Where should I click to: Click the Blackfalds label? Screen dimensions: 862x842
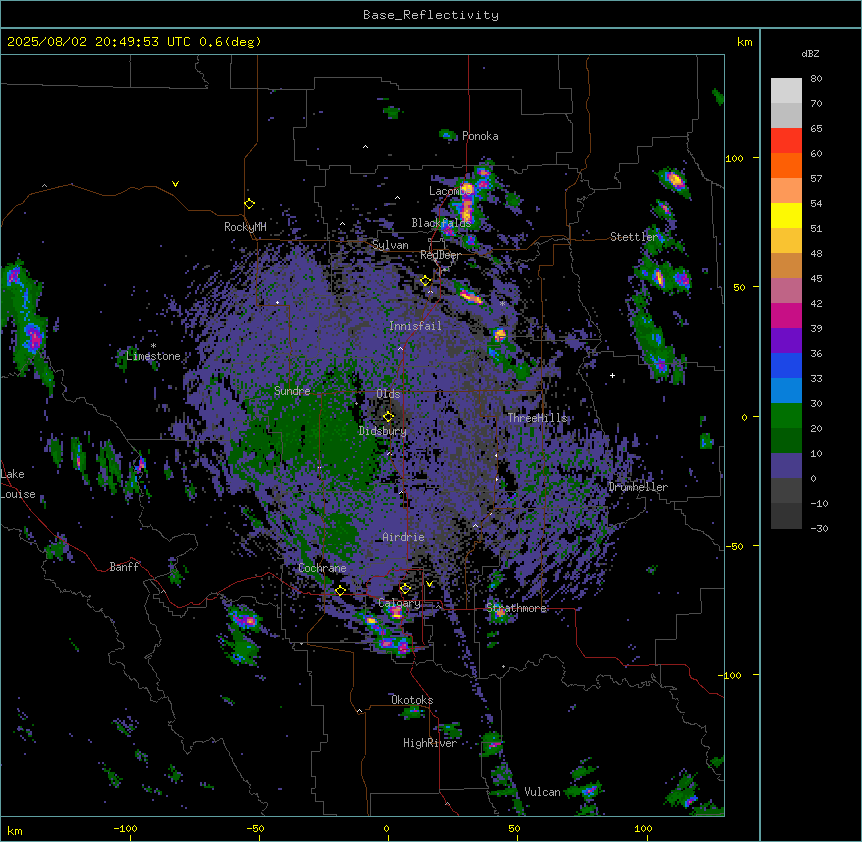[x=441, y=223]
